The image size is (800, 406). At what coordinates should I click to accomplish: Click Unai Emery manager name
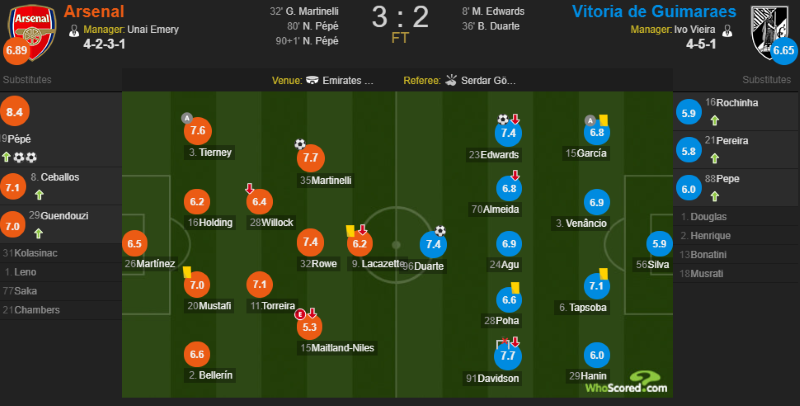[153, 30]
